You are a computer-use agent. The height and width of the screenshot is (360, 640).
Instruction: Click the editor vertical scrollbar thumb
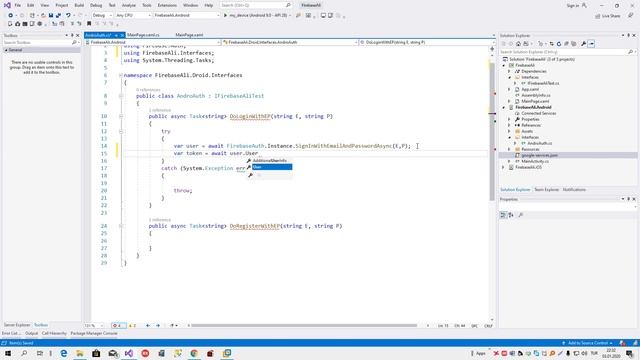(492, 131)
